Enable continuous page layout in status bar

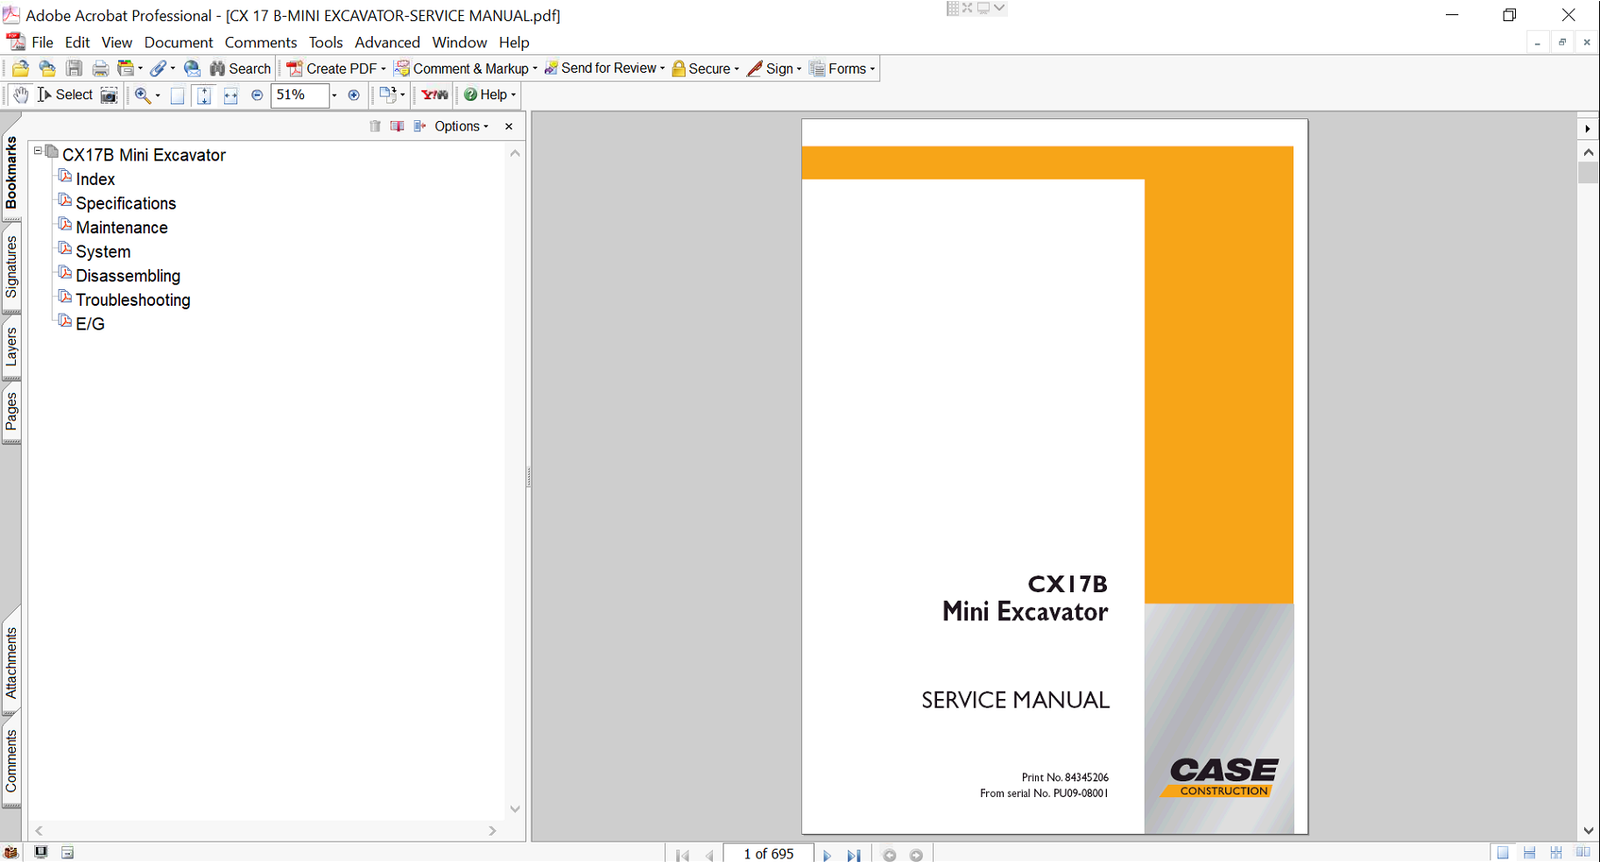pos(1529,853)
